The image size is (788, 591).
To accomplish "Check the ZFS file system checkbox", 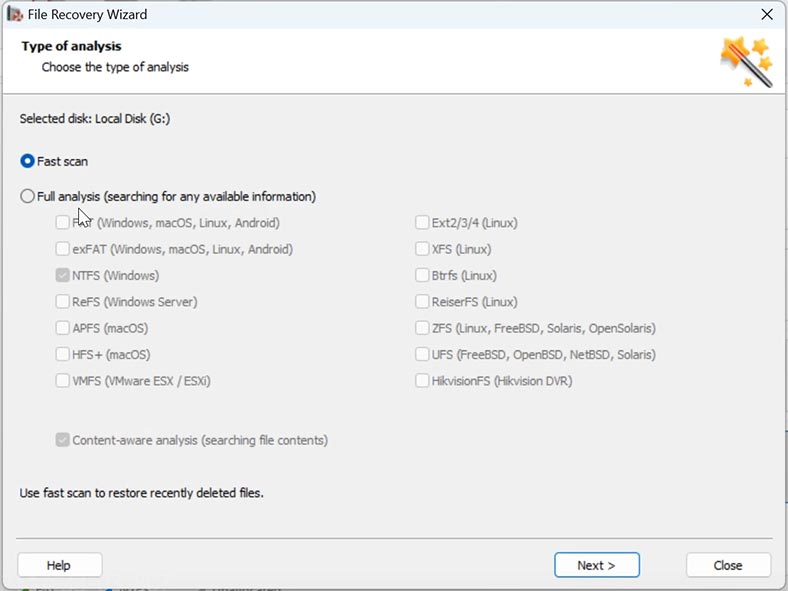I will 422,328.
